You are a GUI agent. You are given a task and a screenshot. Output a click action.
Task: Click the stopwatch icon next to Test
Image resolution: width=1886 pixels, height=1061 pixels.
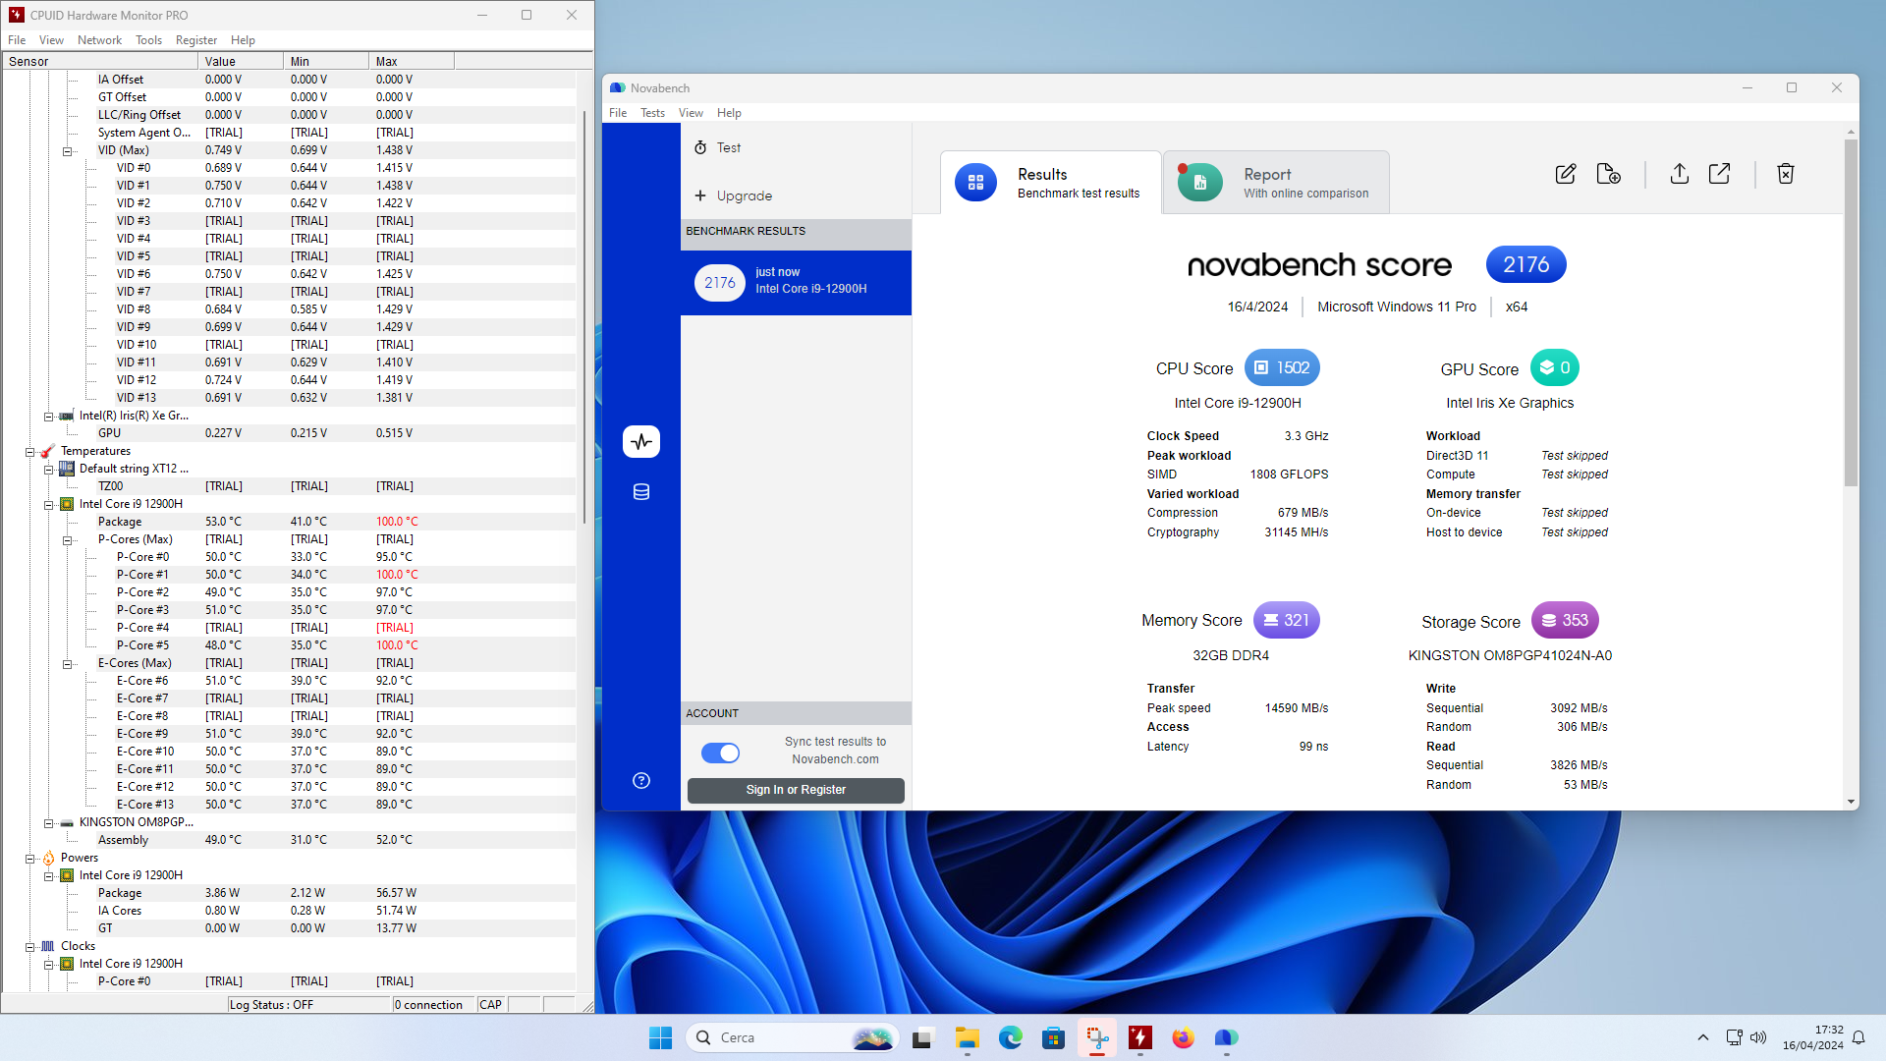(700, 148)
